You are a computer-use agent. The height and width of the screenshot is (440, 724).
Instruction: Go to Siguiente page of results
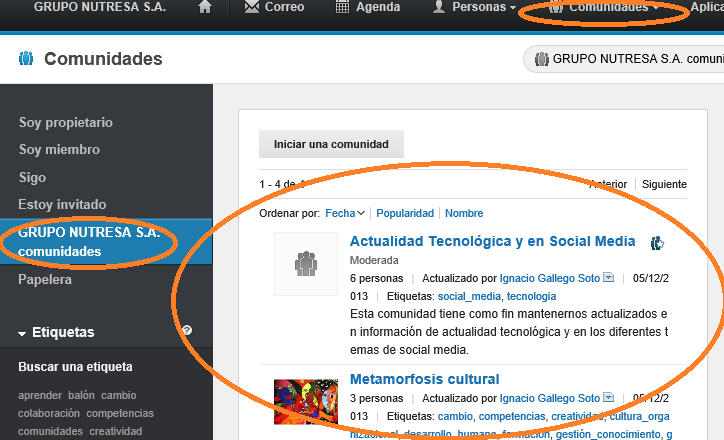coord(664,184)
